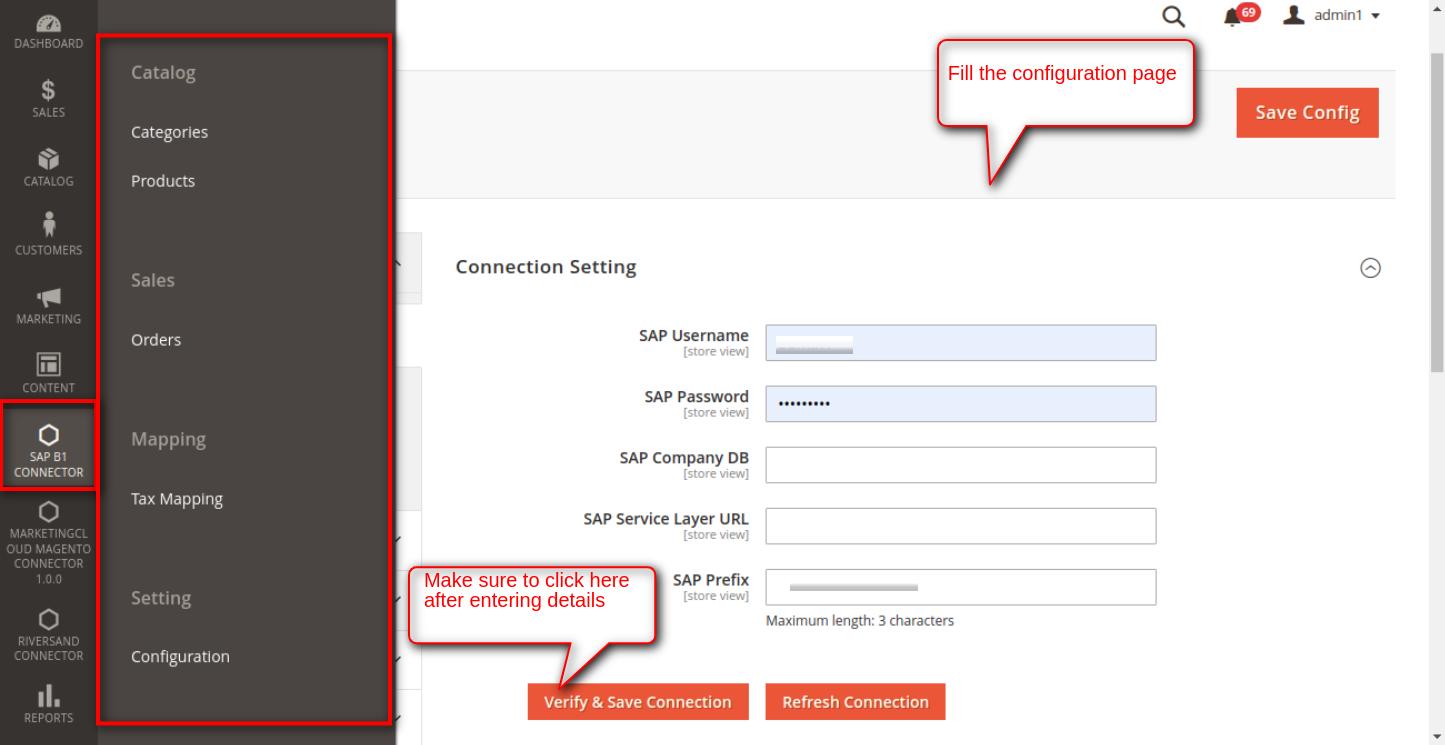Collapse the Connection Setting section

pyautogui.click(x=1372, y=268)
